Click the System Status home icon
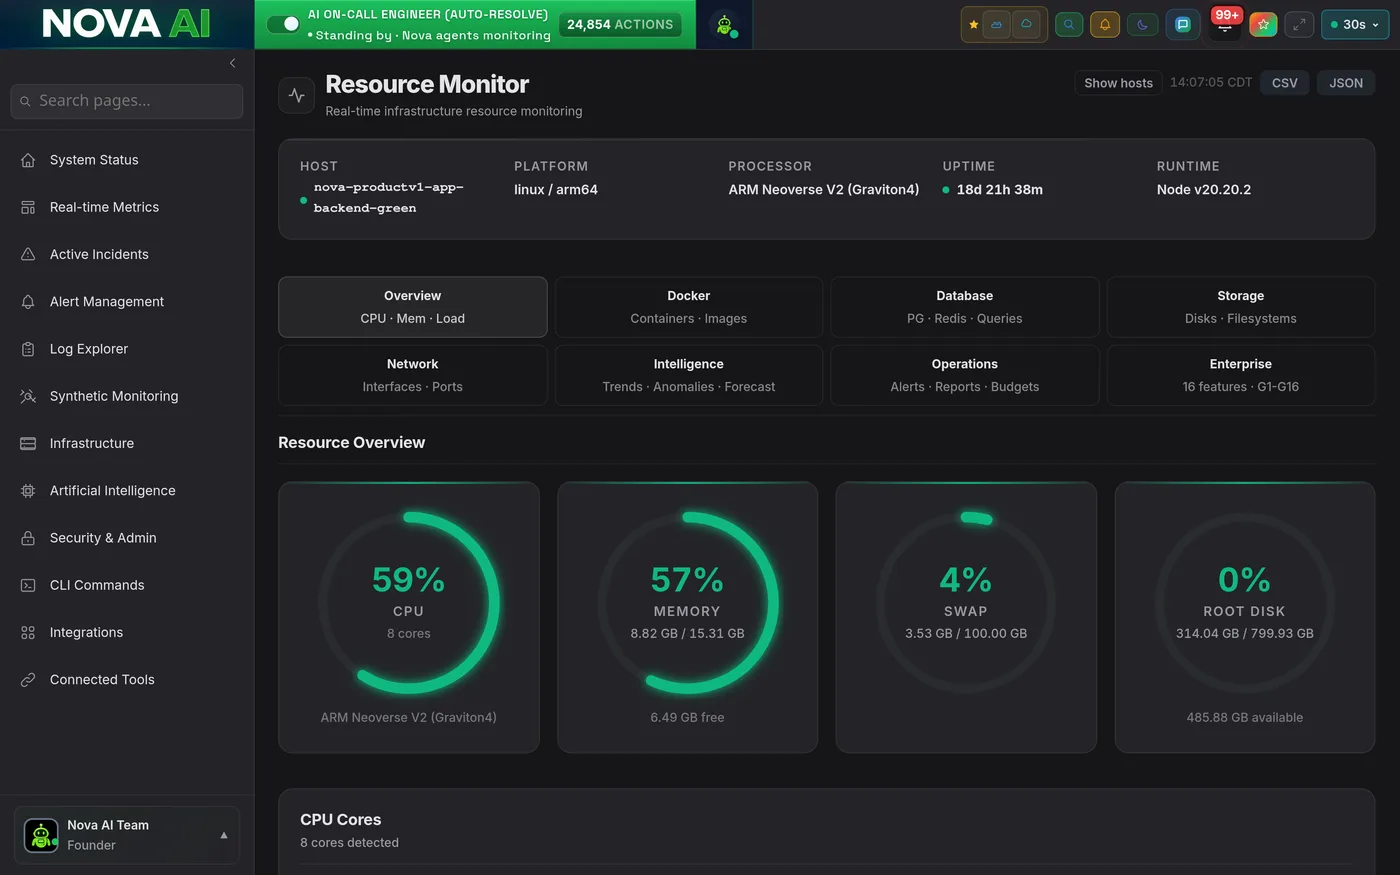This screenshot has width=1400, height=875. click(28, 160)
